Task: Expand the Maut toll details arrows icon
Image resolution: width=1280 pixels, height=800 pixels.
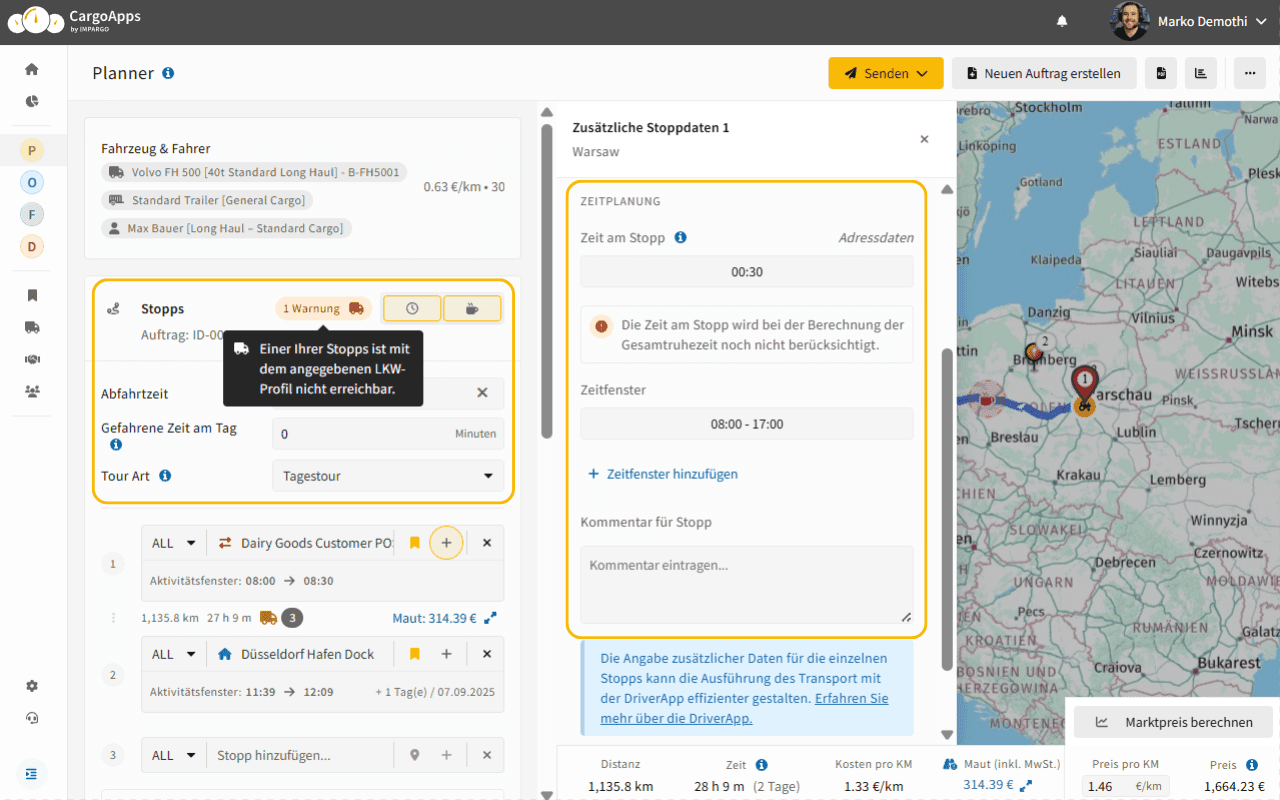Action: (x=490, y=618)
